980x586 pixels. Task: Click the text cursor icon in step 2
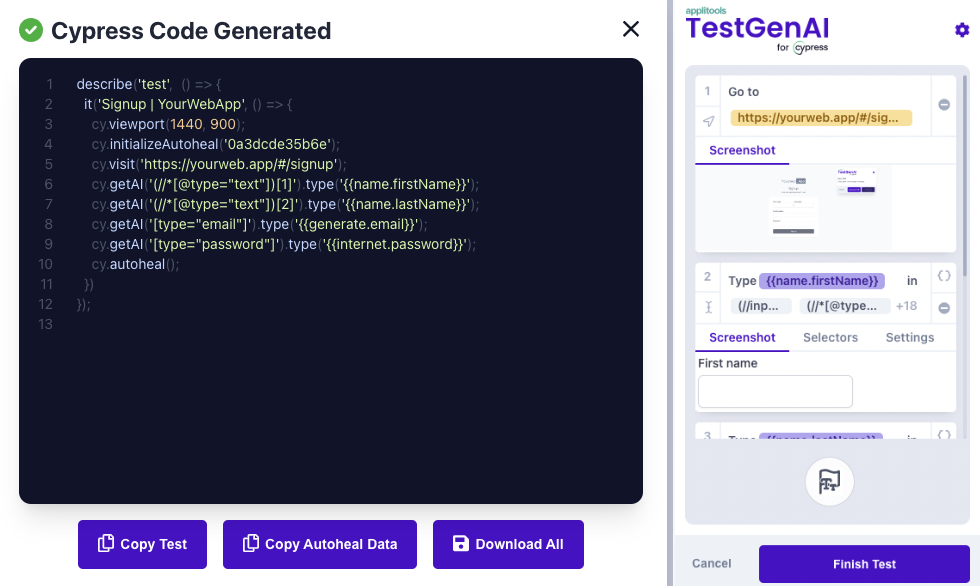pos(708,308)
